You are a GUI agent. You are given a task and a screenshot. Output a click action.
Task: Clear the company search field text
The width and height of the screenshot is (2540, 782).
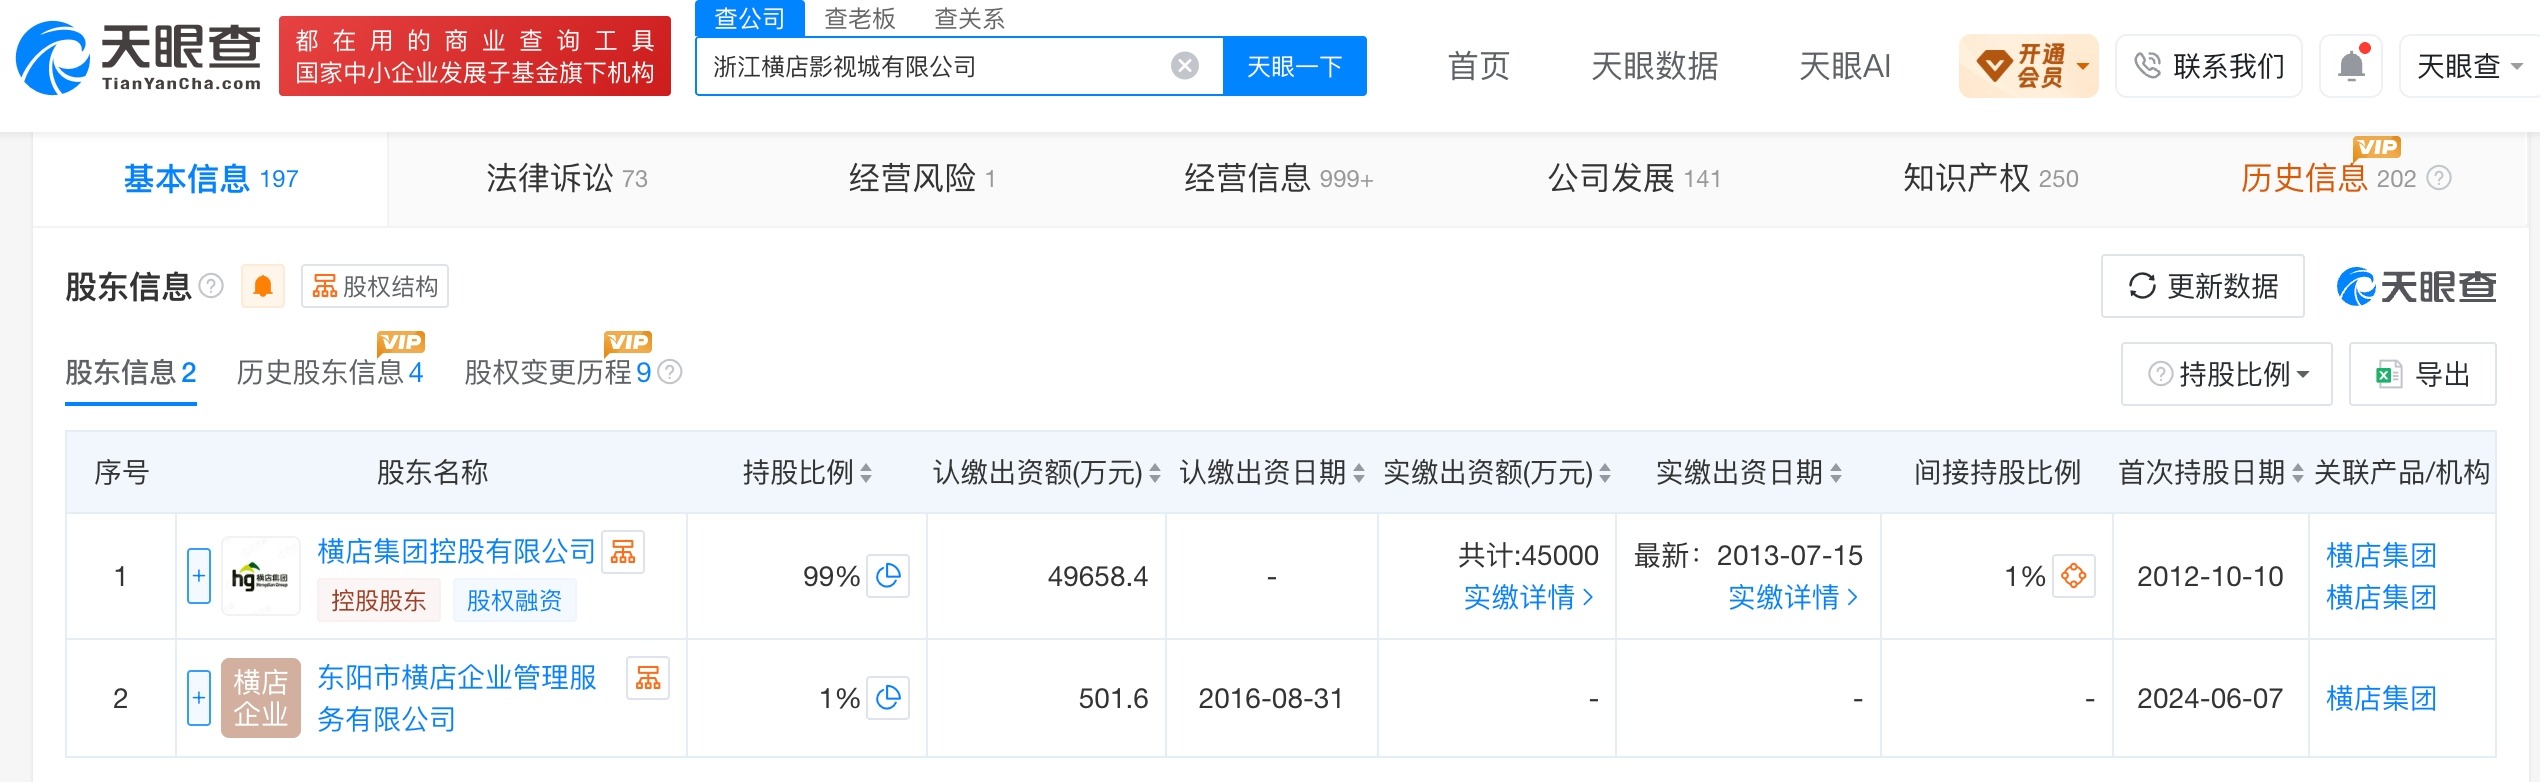1184,66
